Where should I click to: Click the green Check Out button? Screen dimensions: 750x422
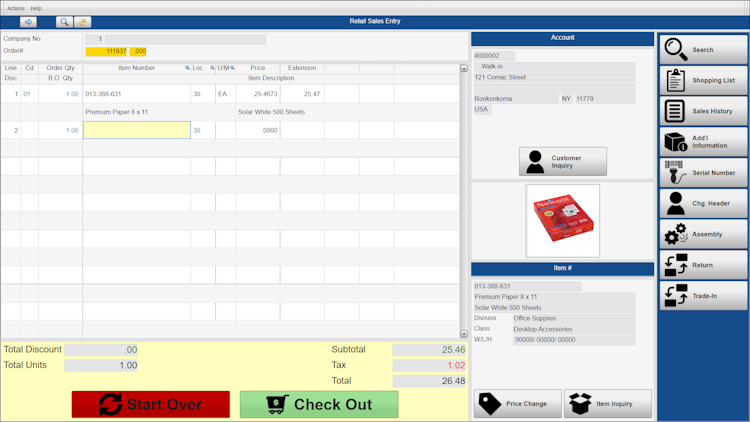[319, 404]
